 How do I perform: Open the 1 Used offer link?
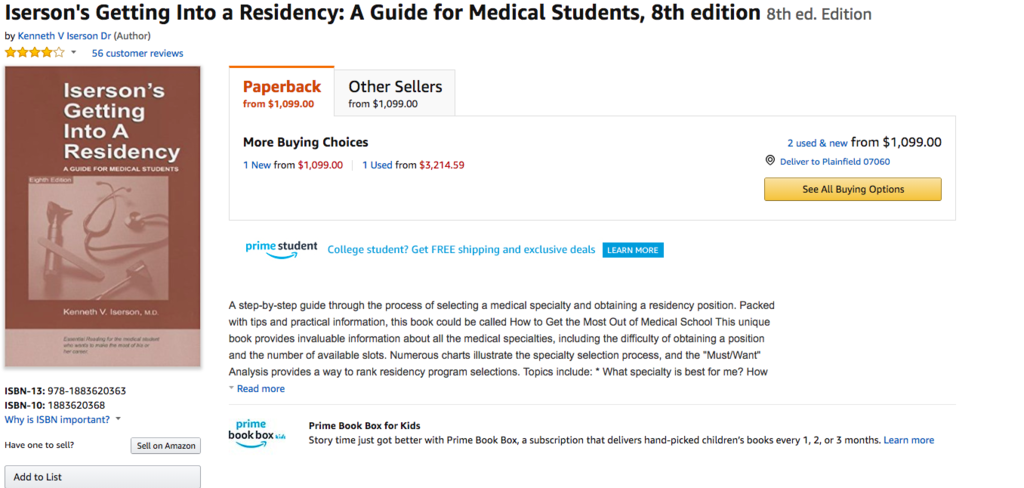click(377, 165)
